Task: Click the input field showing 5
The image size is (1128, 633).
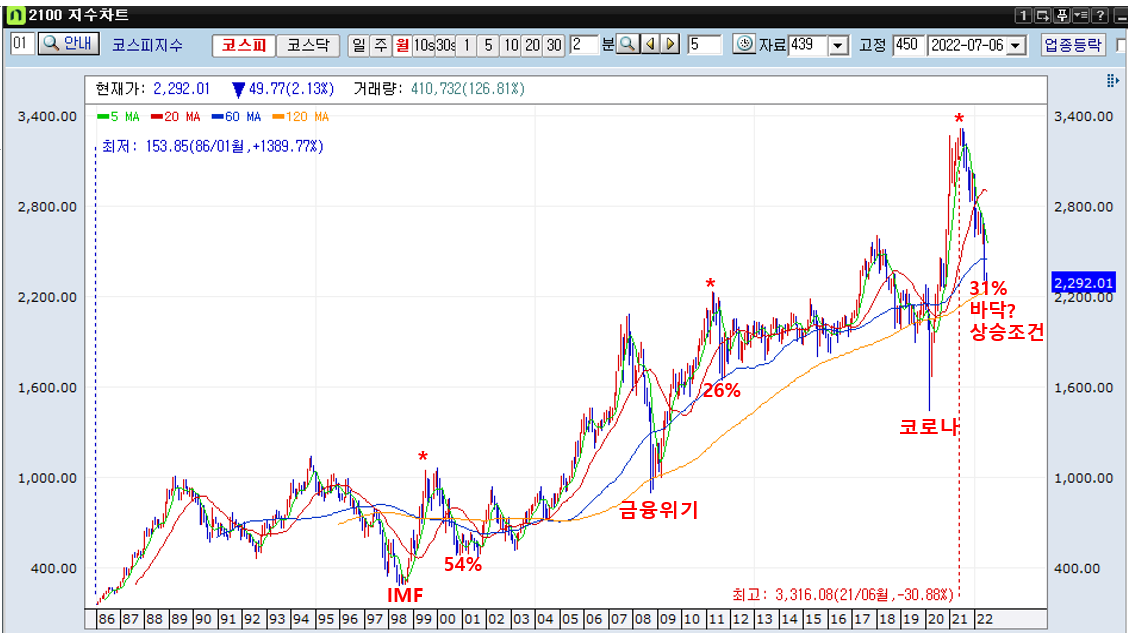Action: coord(704,45)
